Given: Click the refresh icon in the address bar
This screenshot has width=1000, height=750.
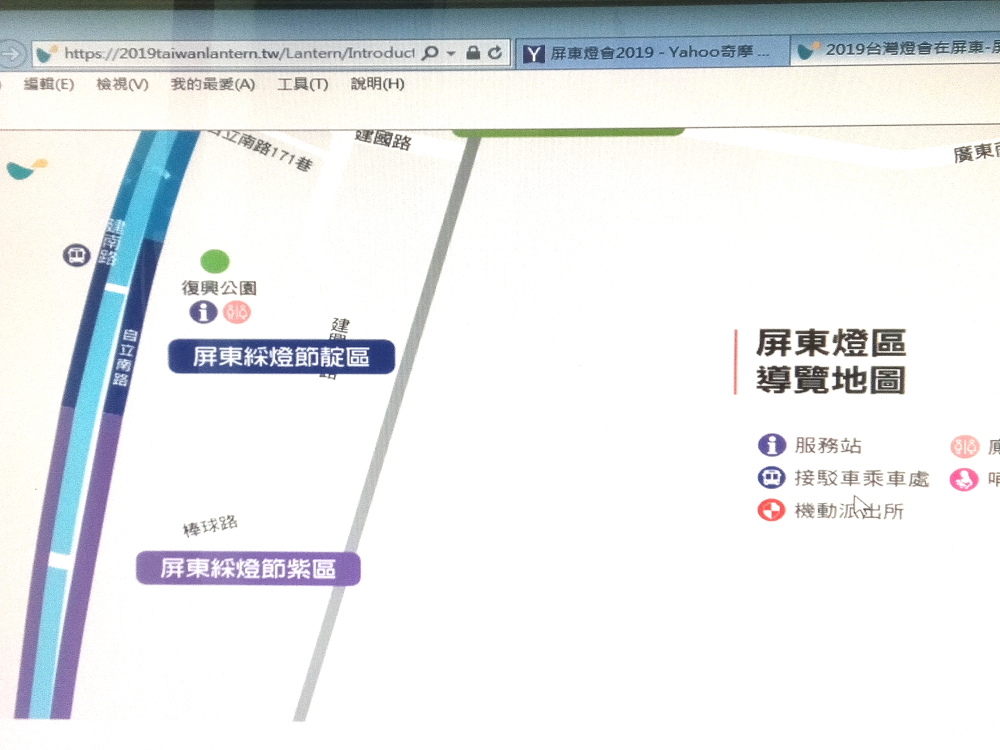Looking at the screenshot, I should 495,53.
